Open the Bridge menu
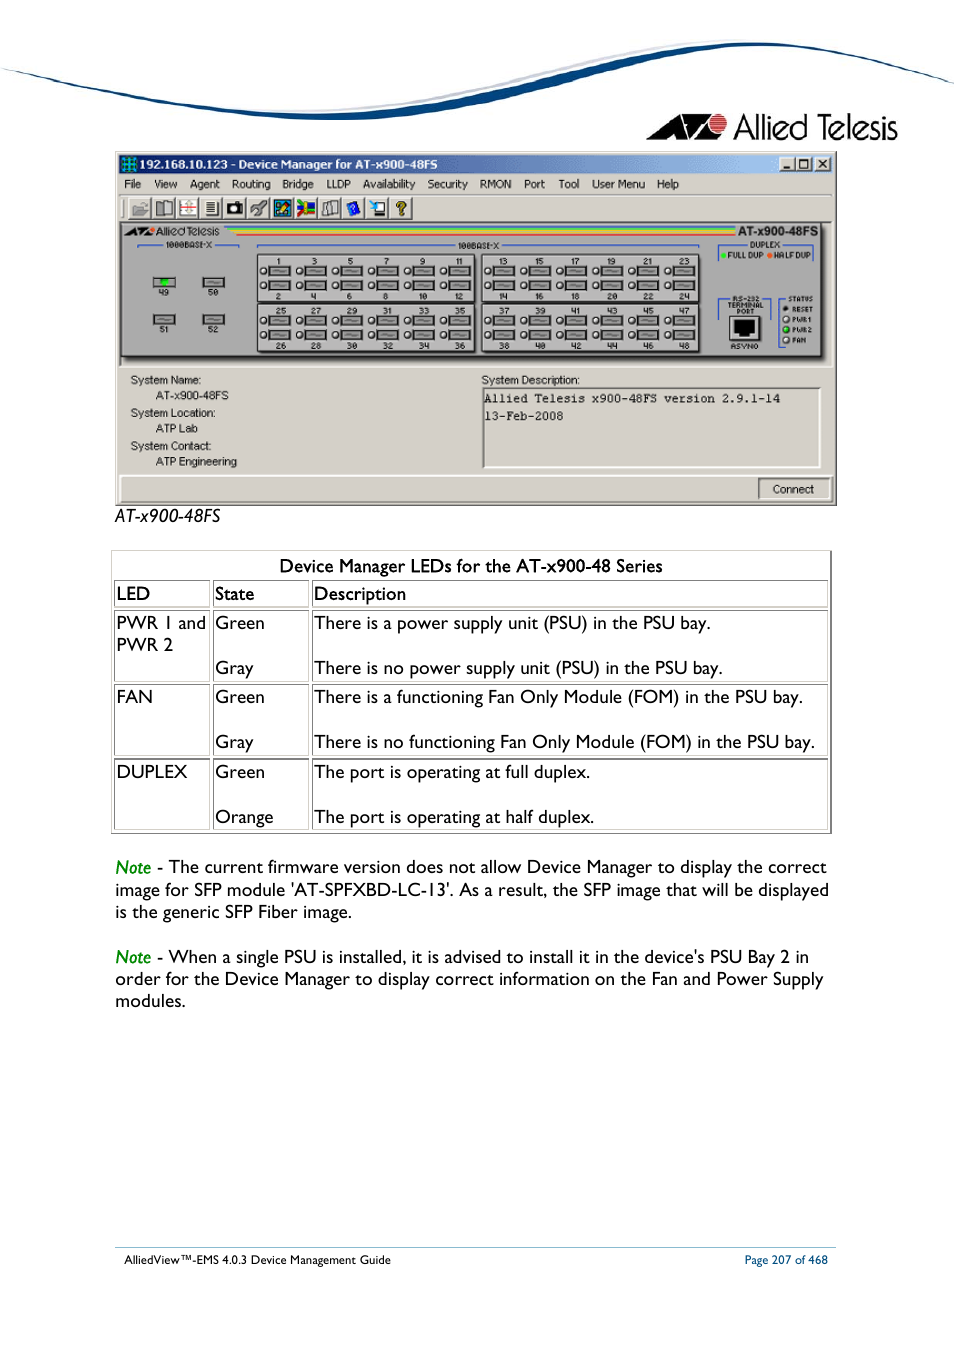The height and width of the screenshot is (1351, 954). pyautogui.click(x=298, y=184)
